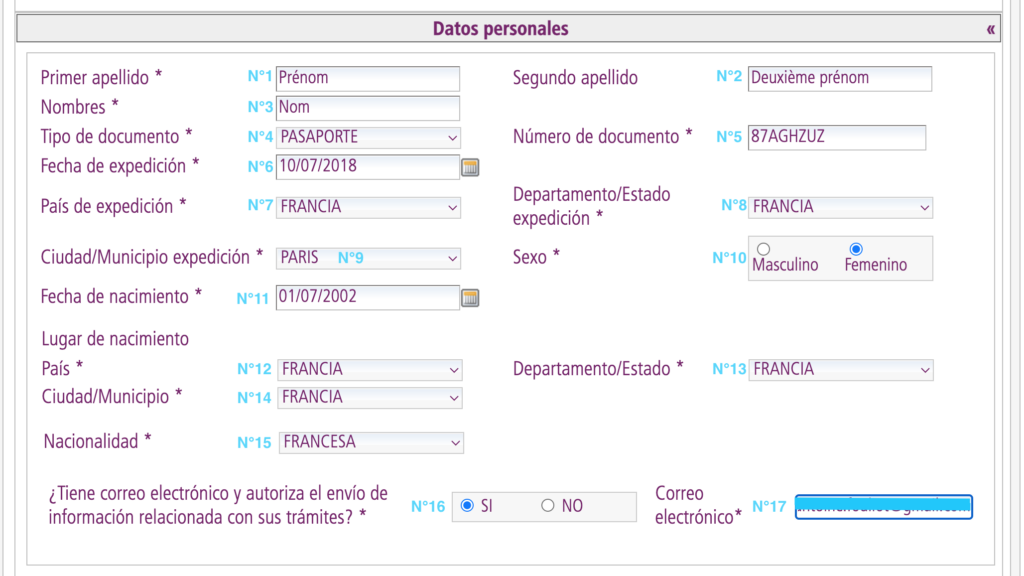1024x576 pixels.
Task: Open birthplace Ciudad/Municipio dropdown
Action: pos(370,398)
